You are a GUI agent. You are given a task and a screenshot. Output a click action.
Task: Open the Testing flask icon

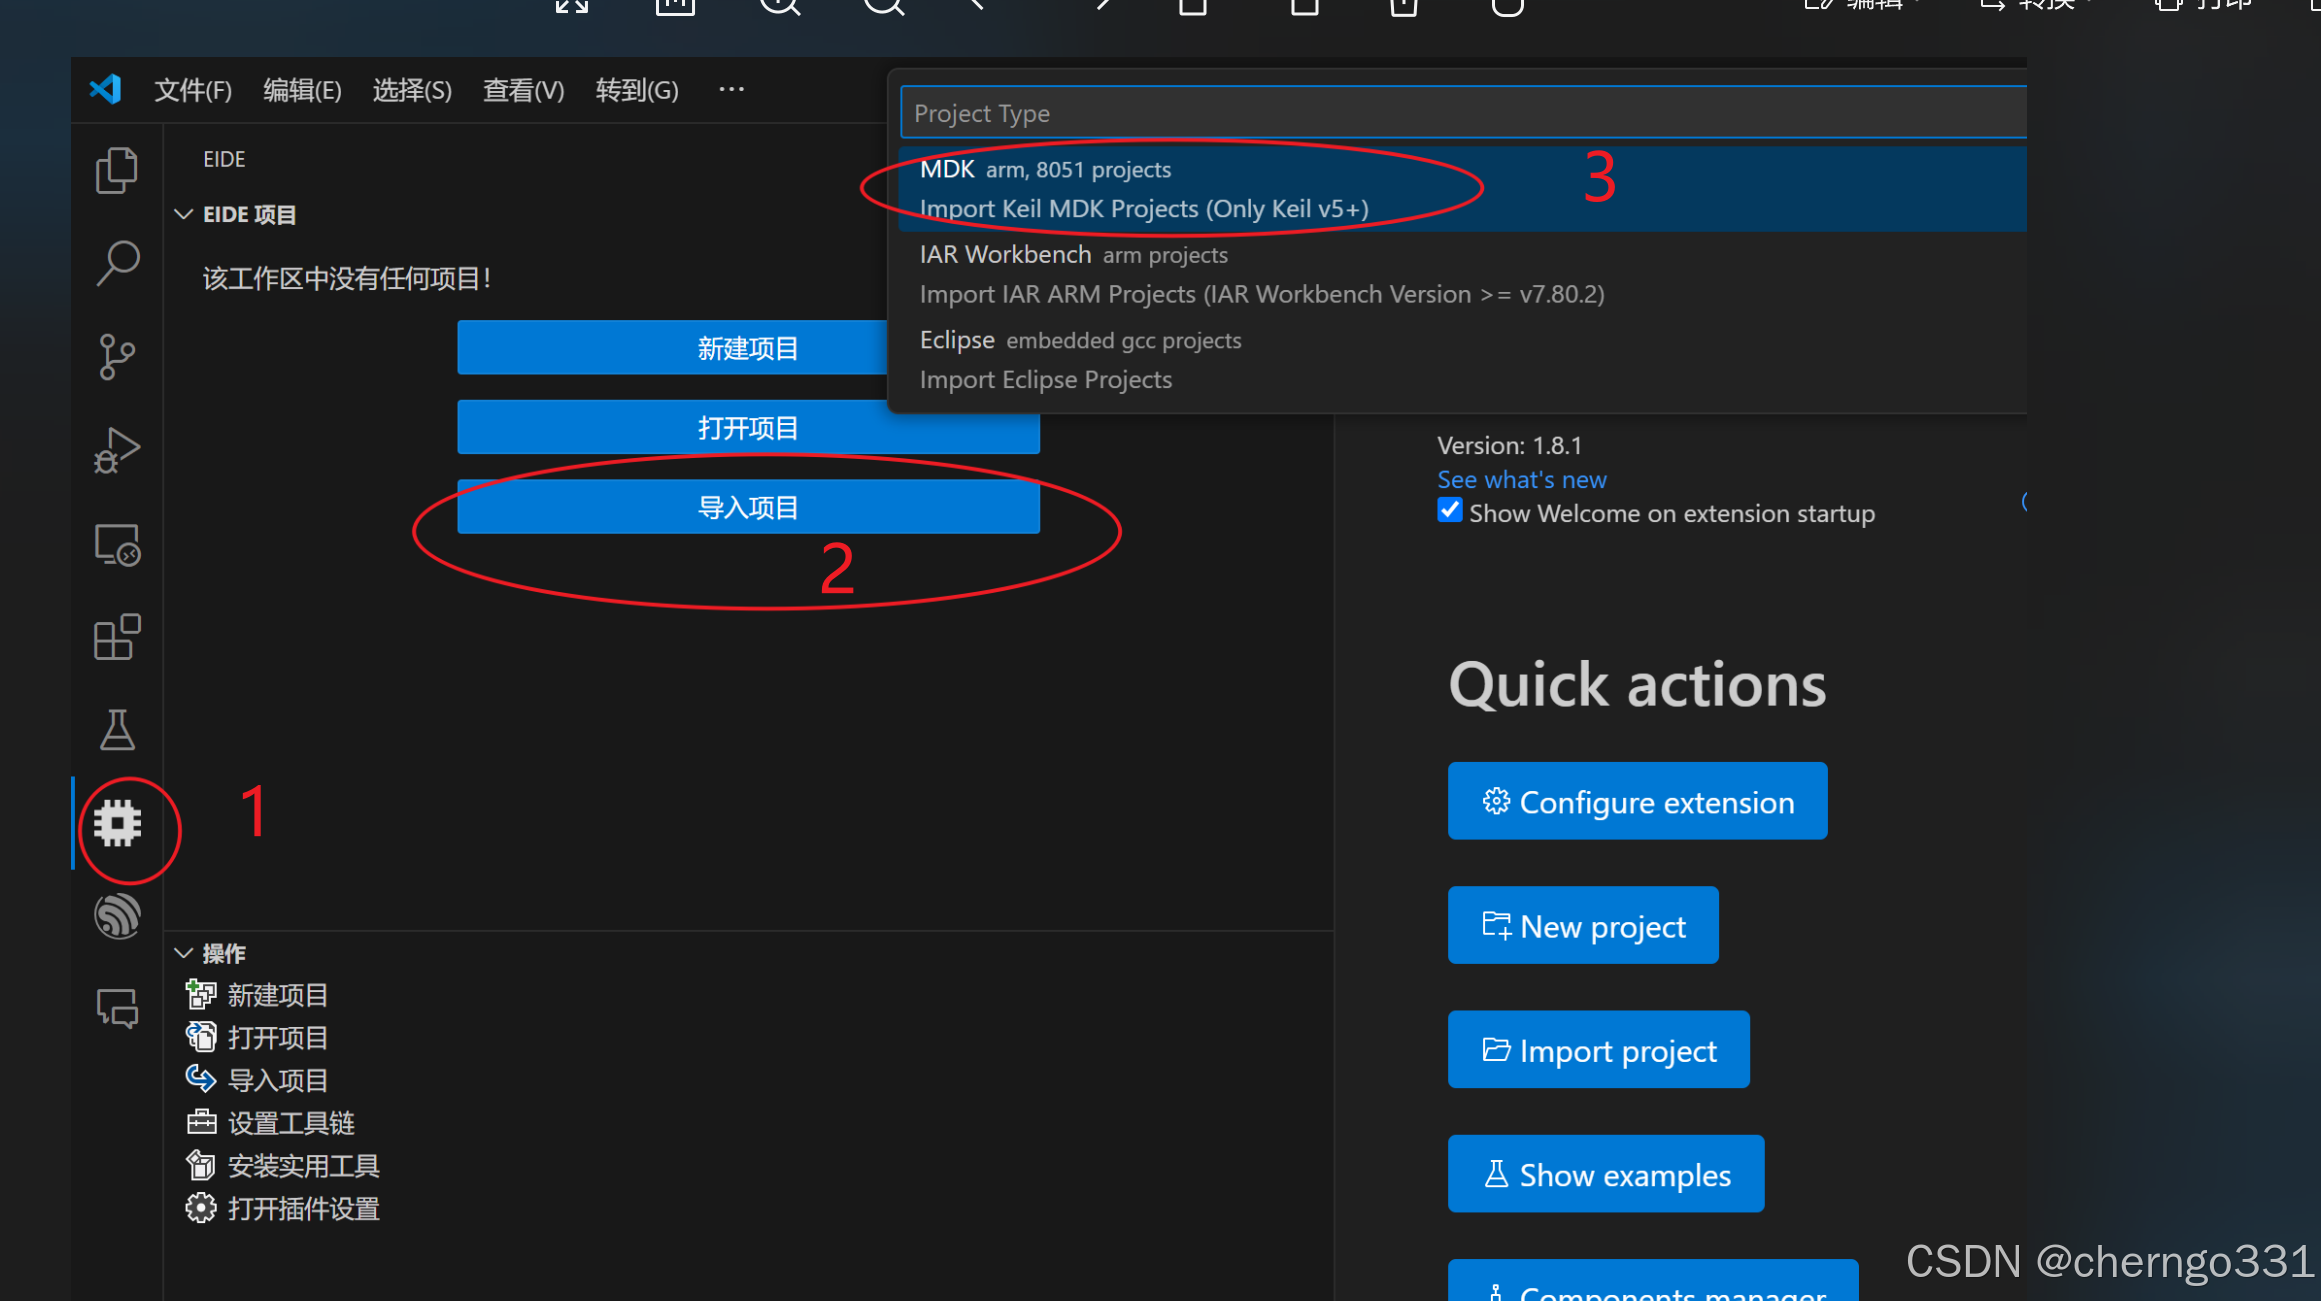point(117,730)
